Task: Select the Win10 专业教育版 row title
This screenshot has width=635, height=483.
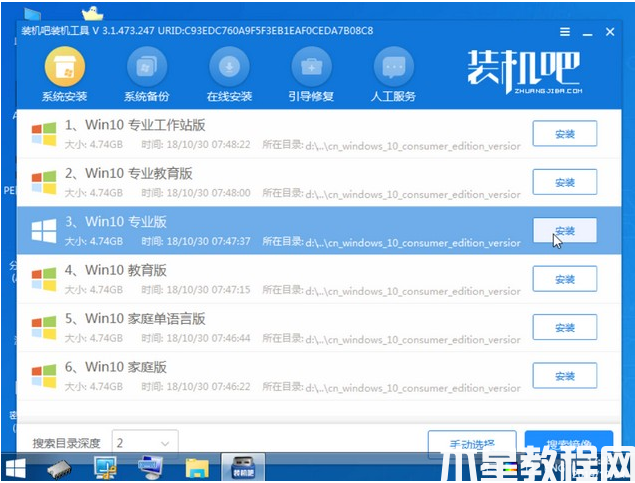Action: point(128,173)
